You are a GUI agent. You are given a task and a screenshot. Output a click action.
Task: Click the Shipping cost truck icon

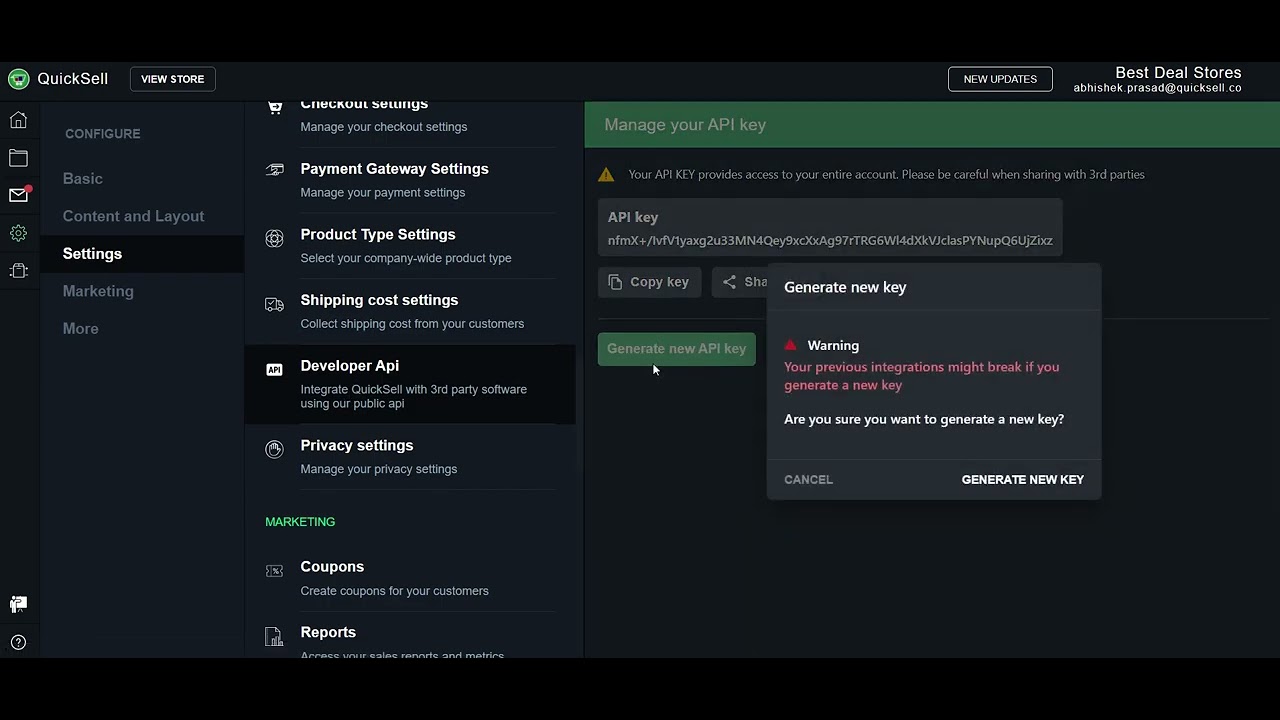click(274, 305)
